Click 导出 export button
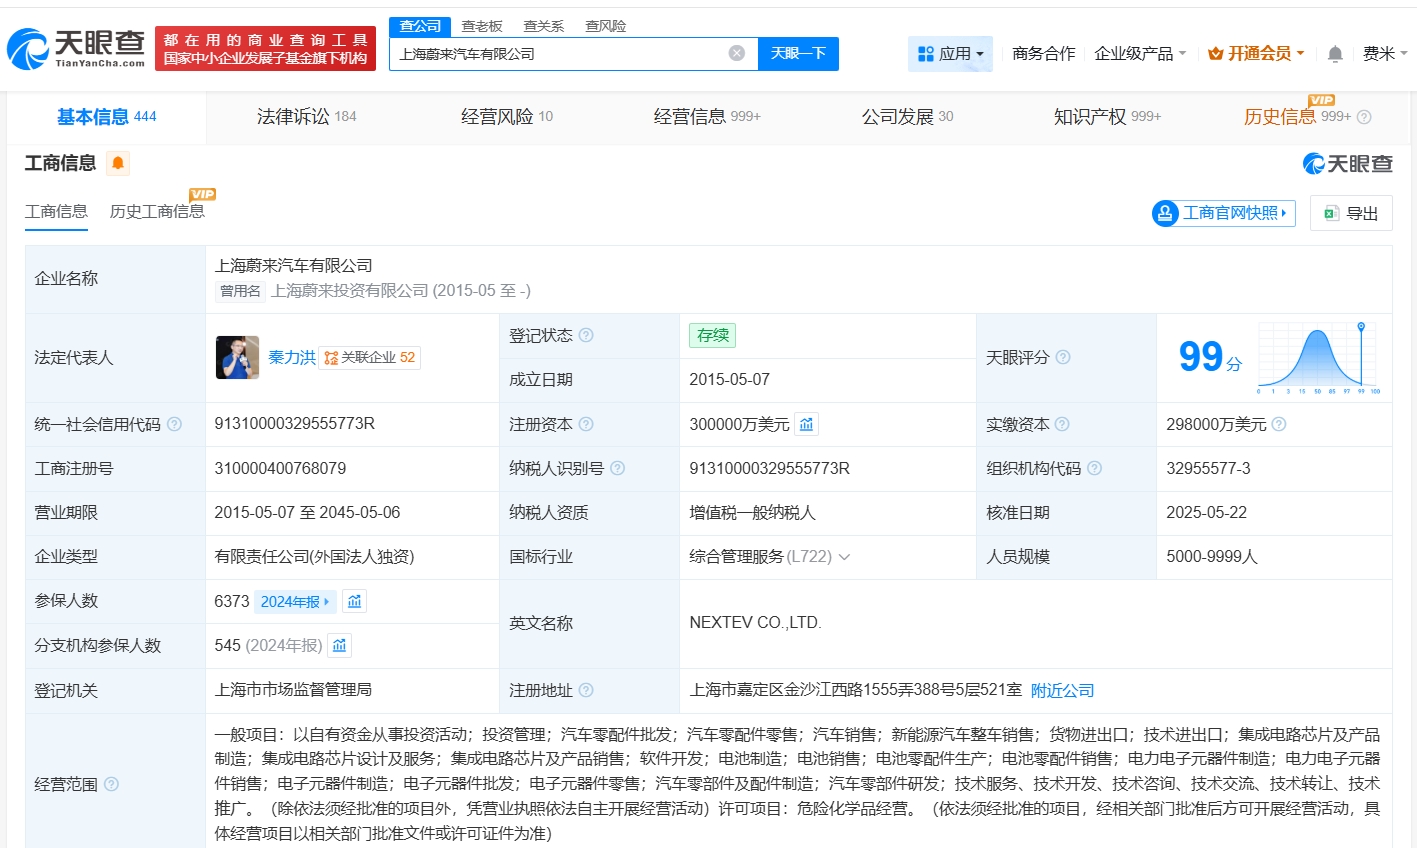The image size is (1417, 848). click(1351, 213)
